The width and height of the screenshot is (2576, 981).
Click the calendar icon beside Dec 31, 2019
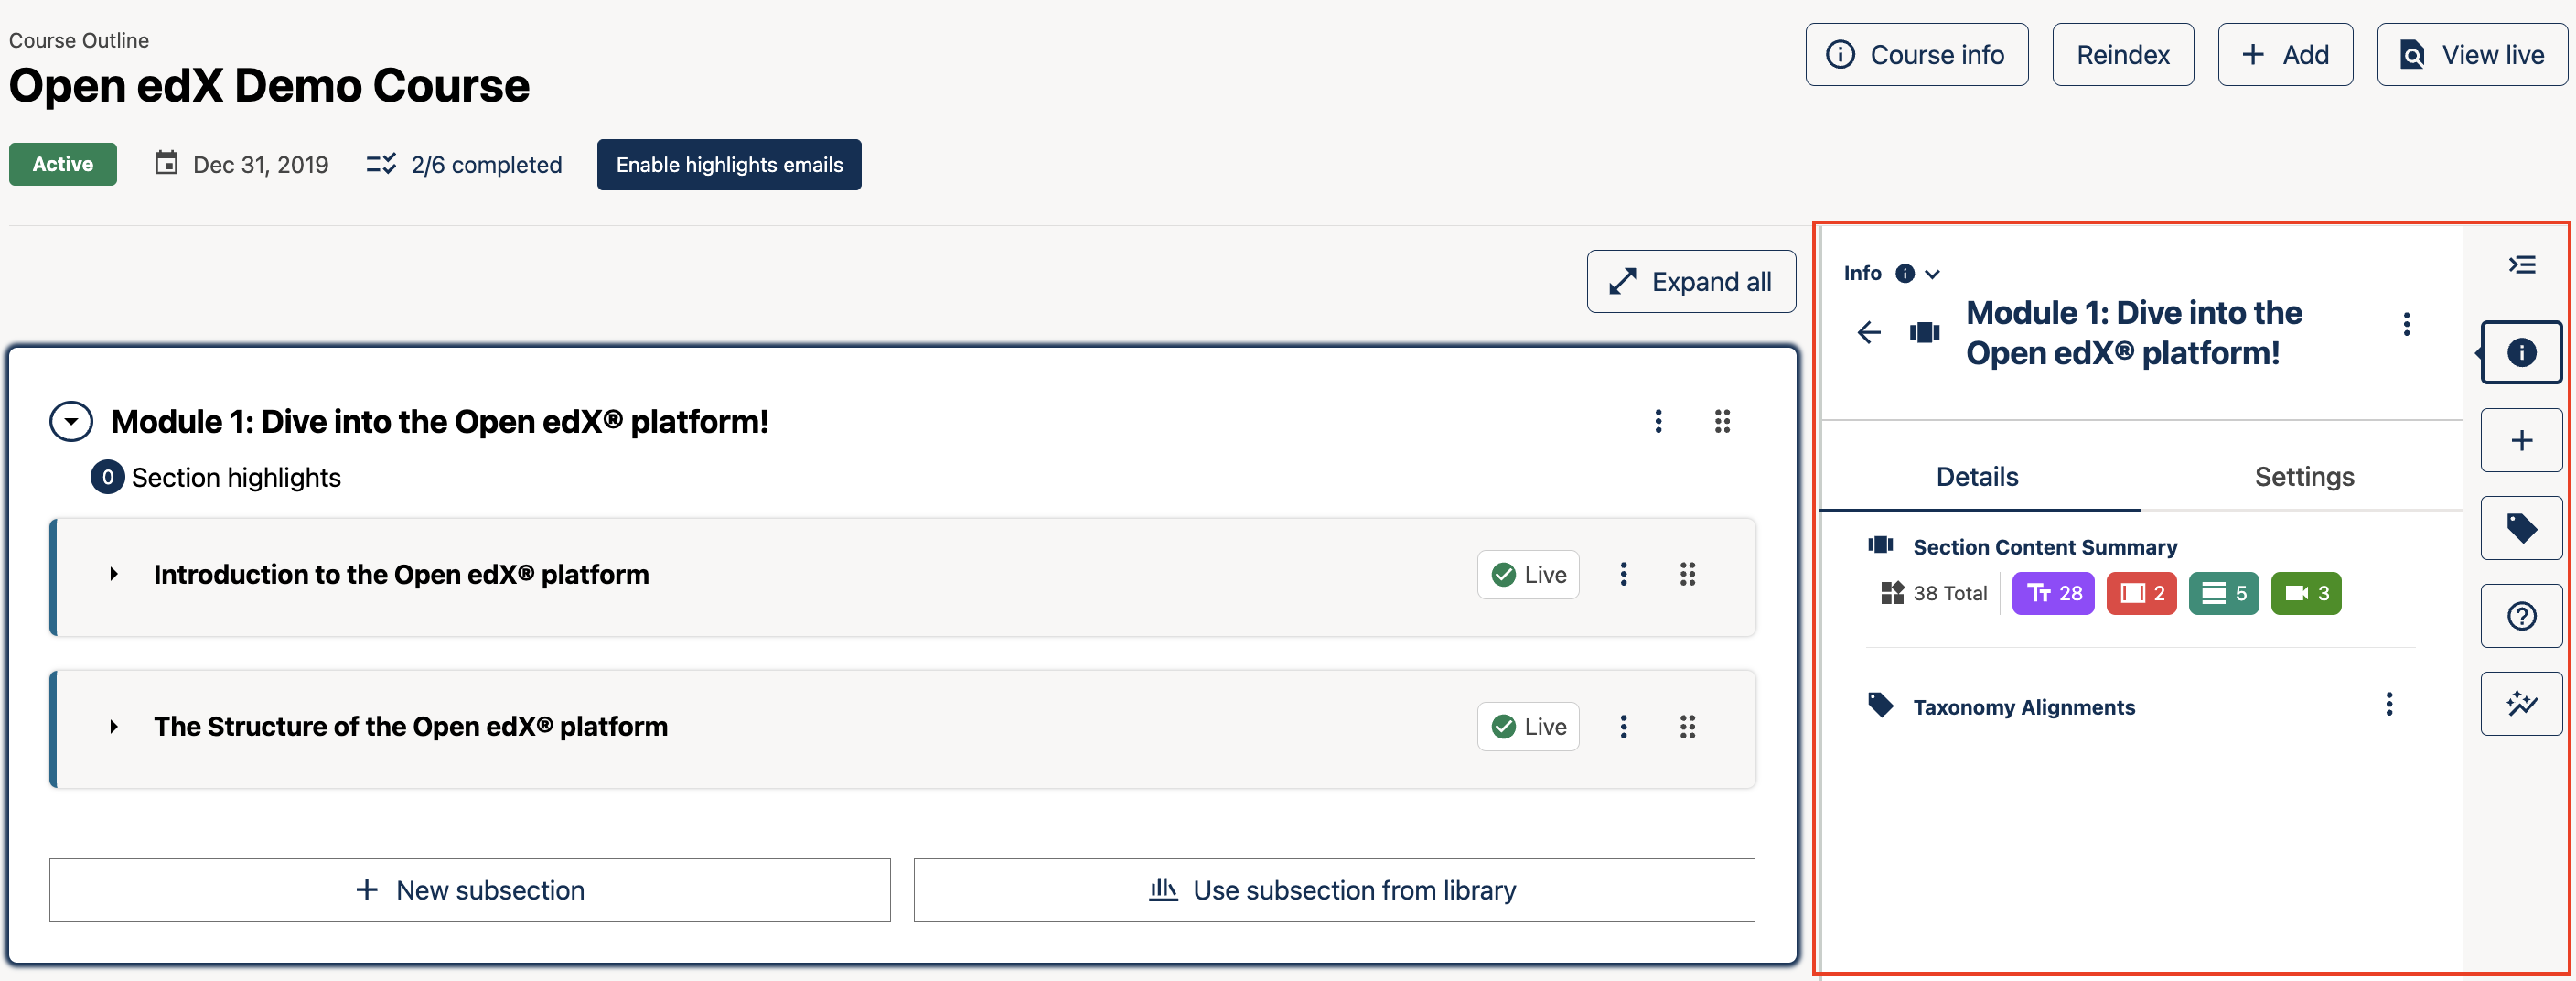[x=166, y=163]
